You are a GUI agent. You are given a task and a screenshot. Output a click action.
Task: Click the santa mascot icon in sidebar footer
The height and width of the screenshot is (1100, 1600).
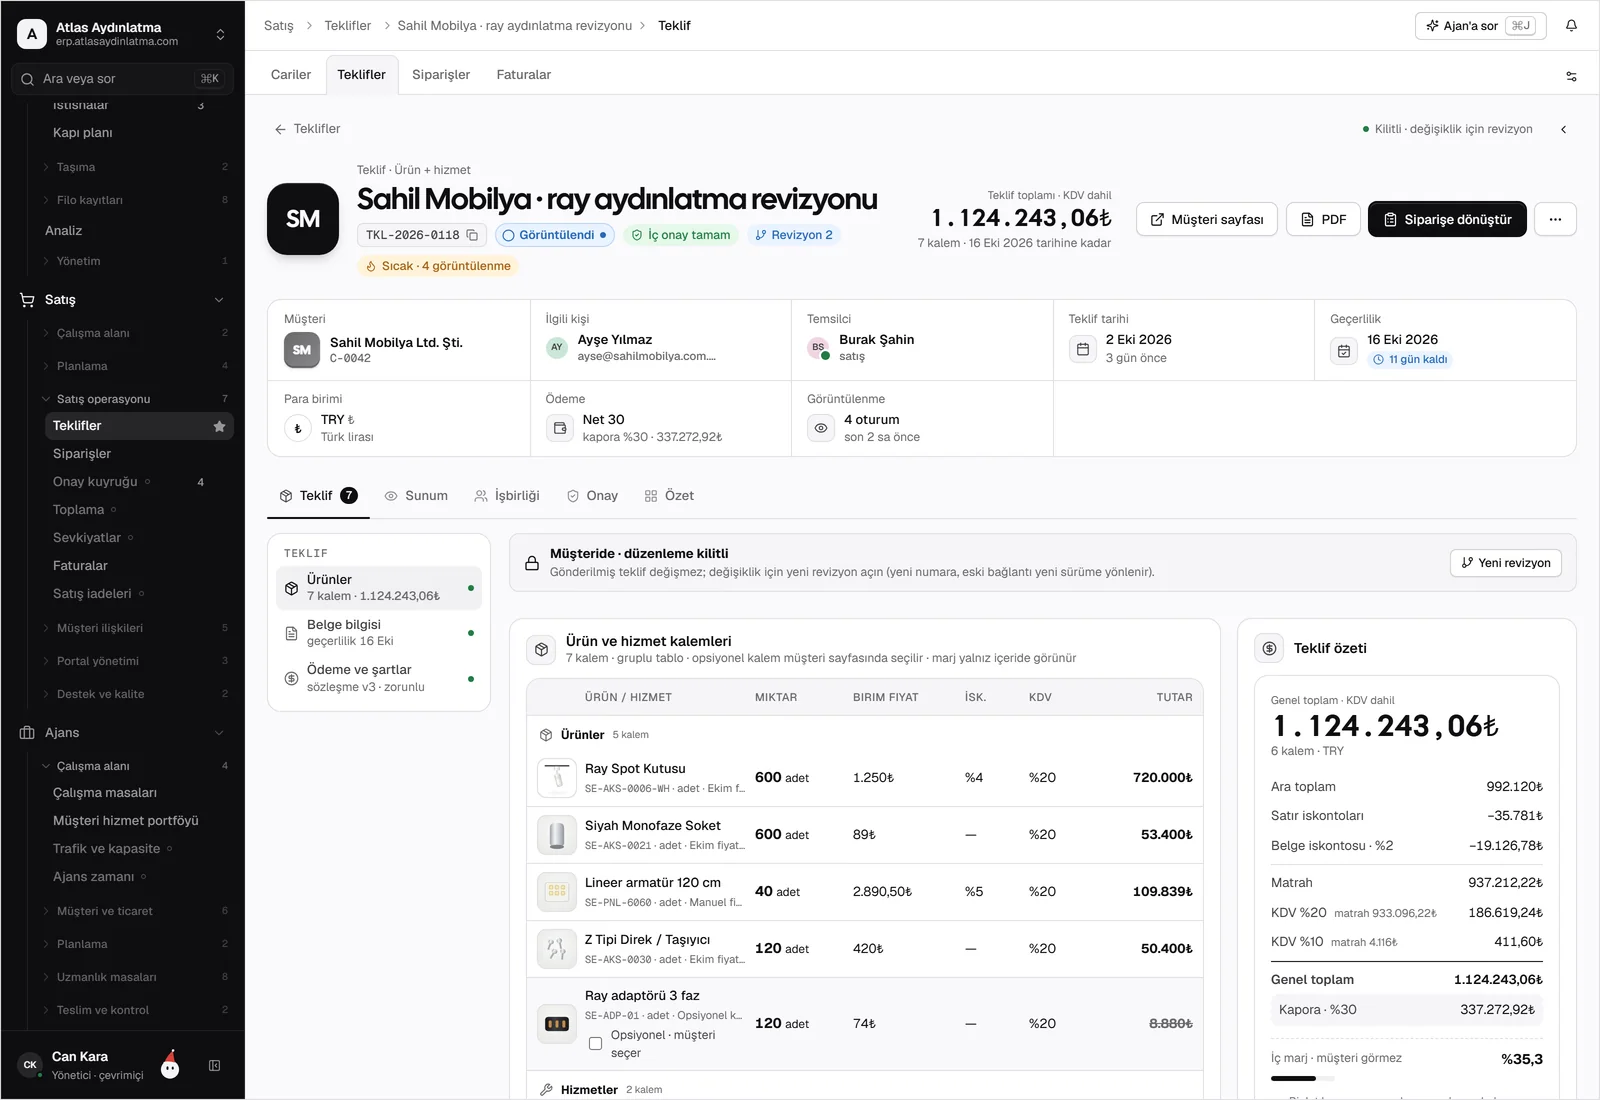point(170,1064)
